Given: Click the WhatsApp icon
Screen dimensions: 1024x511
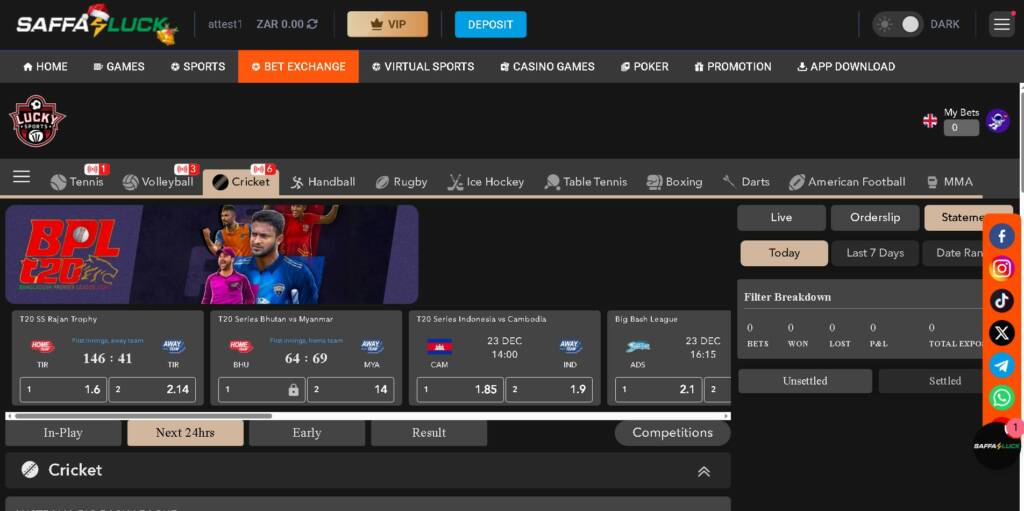Looking at the screenshot, I should tap(1001, 398).
